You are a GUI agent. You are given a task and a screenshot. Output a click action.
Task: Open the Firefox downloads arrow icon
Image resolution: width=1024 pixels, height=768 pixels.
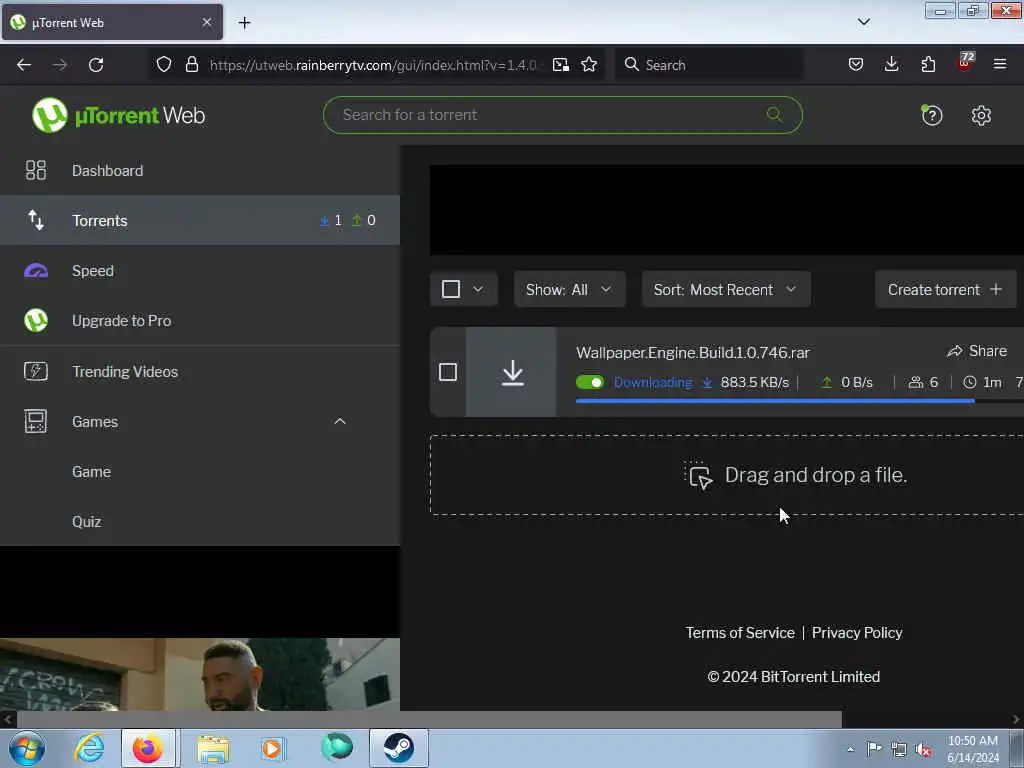point(891,65)
